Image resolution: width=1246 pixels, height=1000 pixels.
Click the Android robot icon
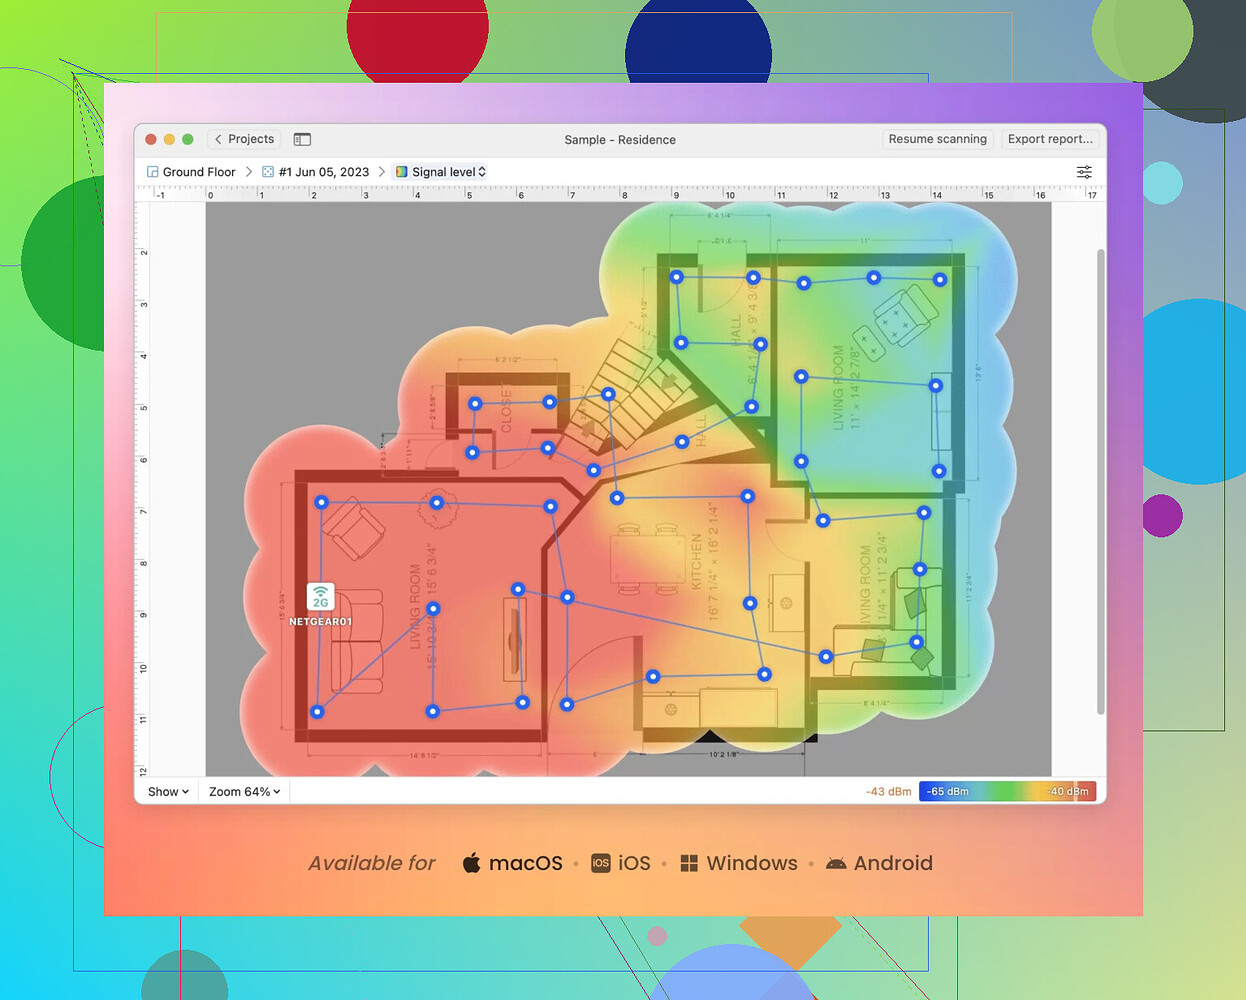[836, 862]
